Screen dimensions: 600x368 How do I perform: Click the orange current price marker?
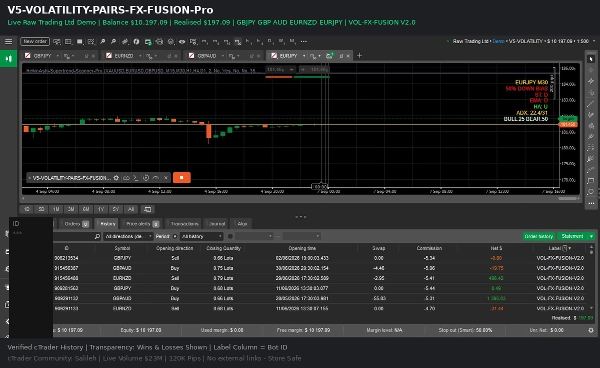pos(568,125)
